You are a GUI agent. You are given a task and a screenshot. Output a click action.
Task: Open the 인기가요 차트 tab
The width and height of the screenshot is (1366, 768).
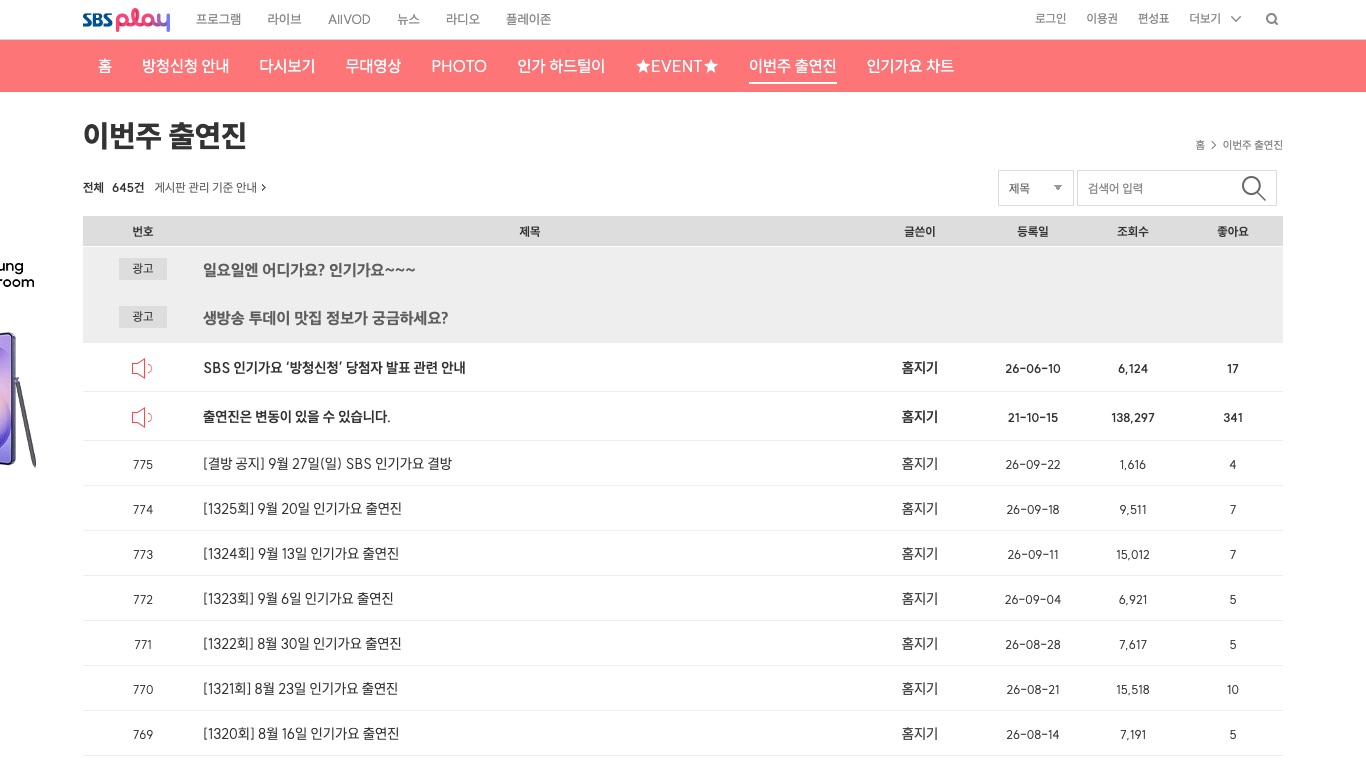[x=910, y=66]
